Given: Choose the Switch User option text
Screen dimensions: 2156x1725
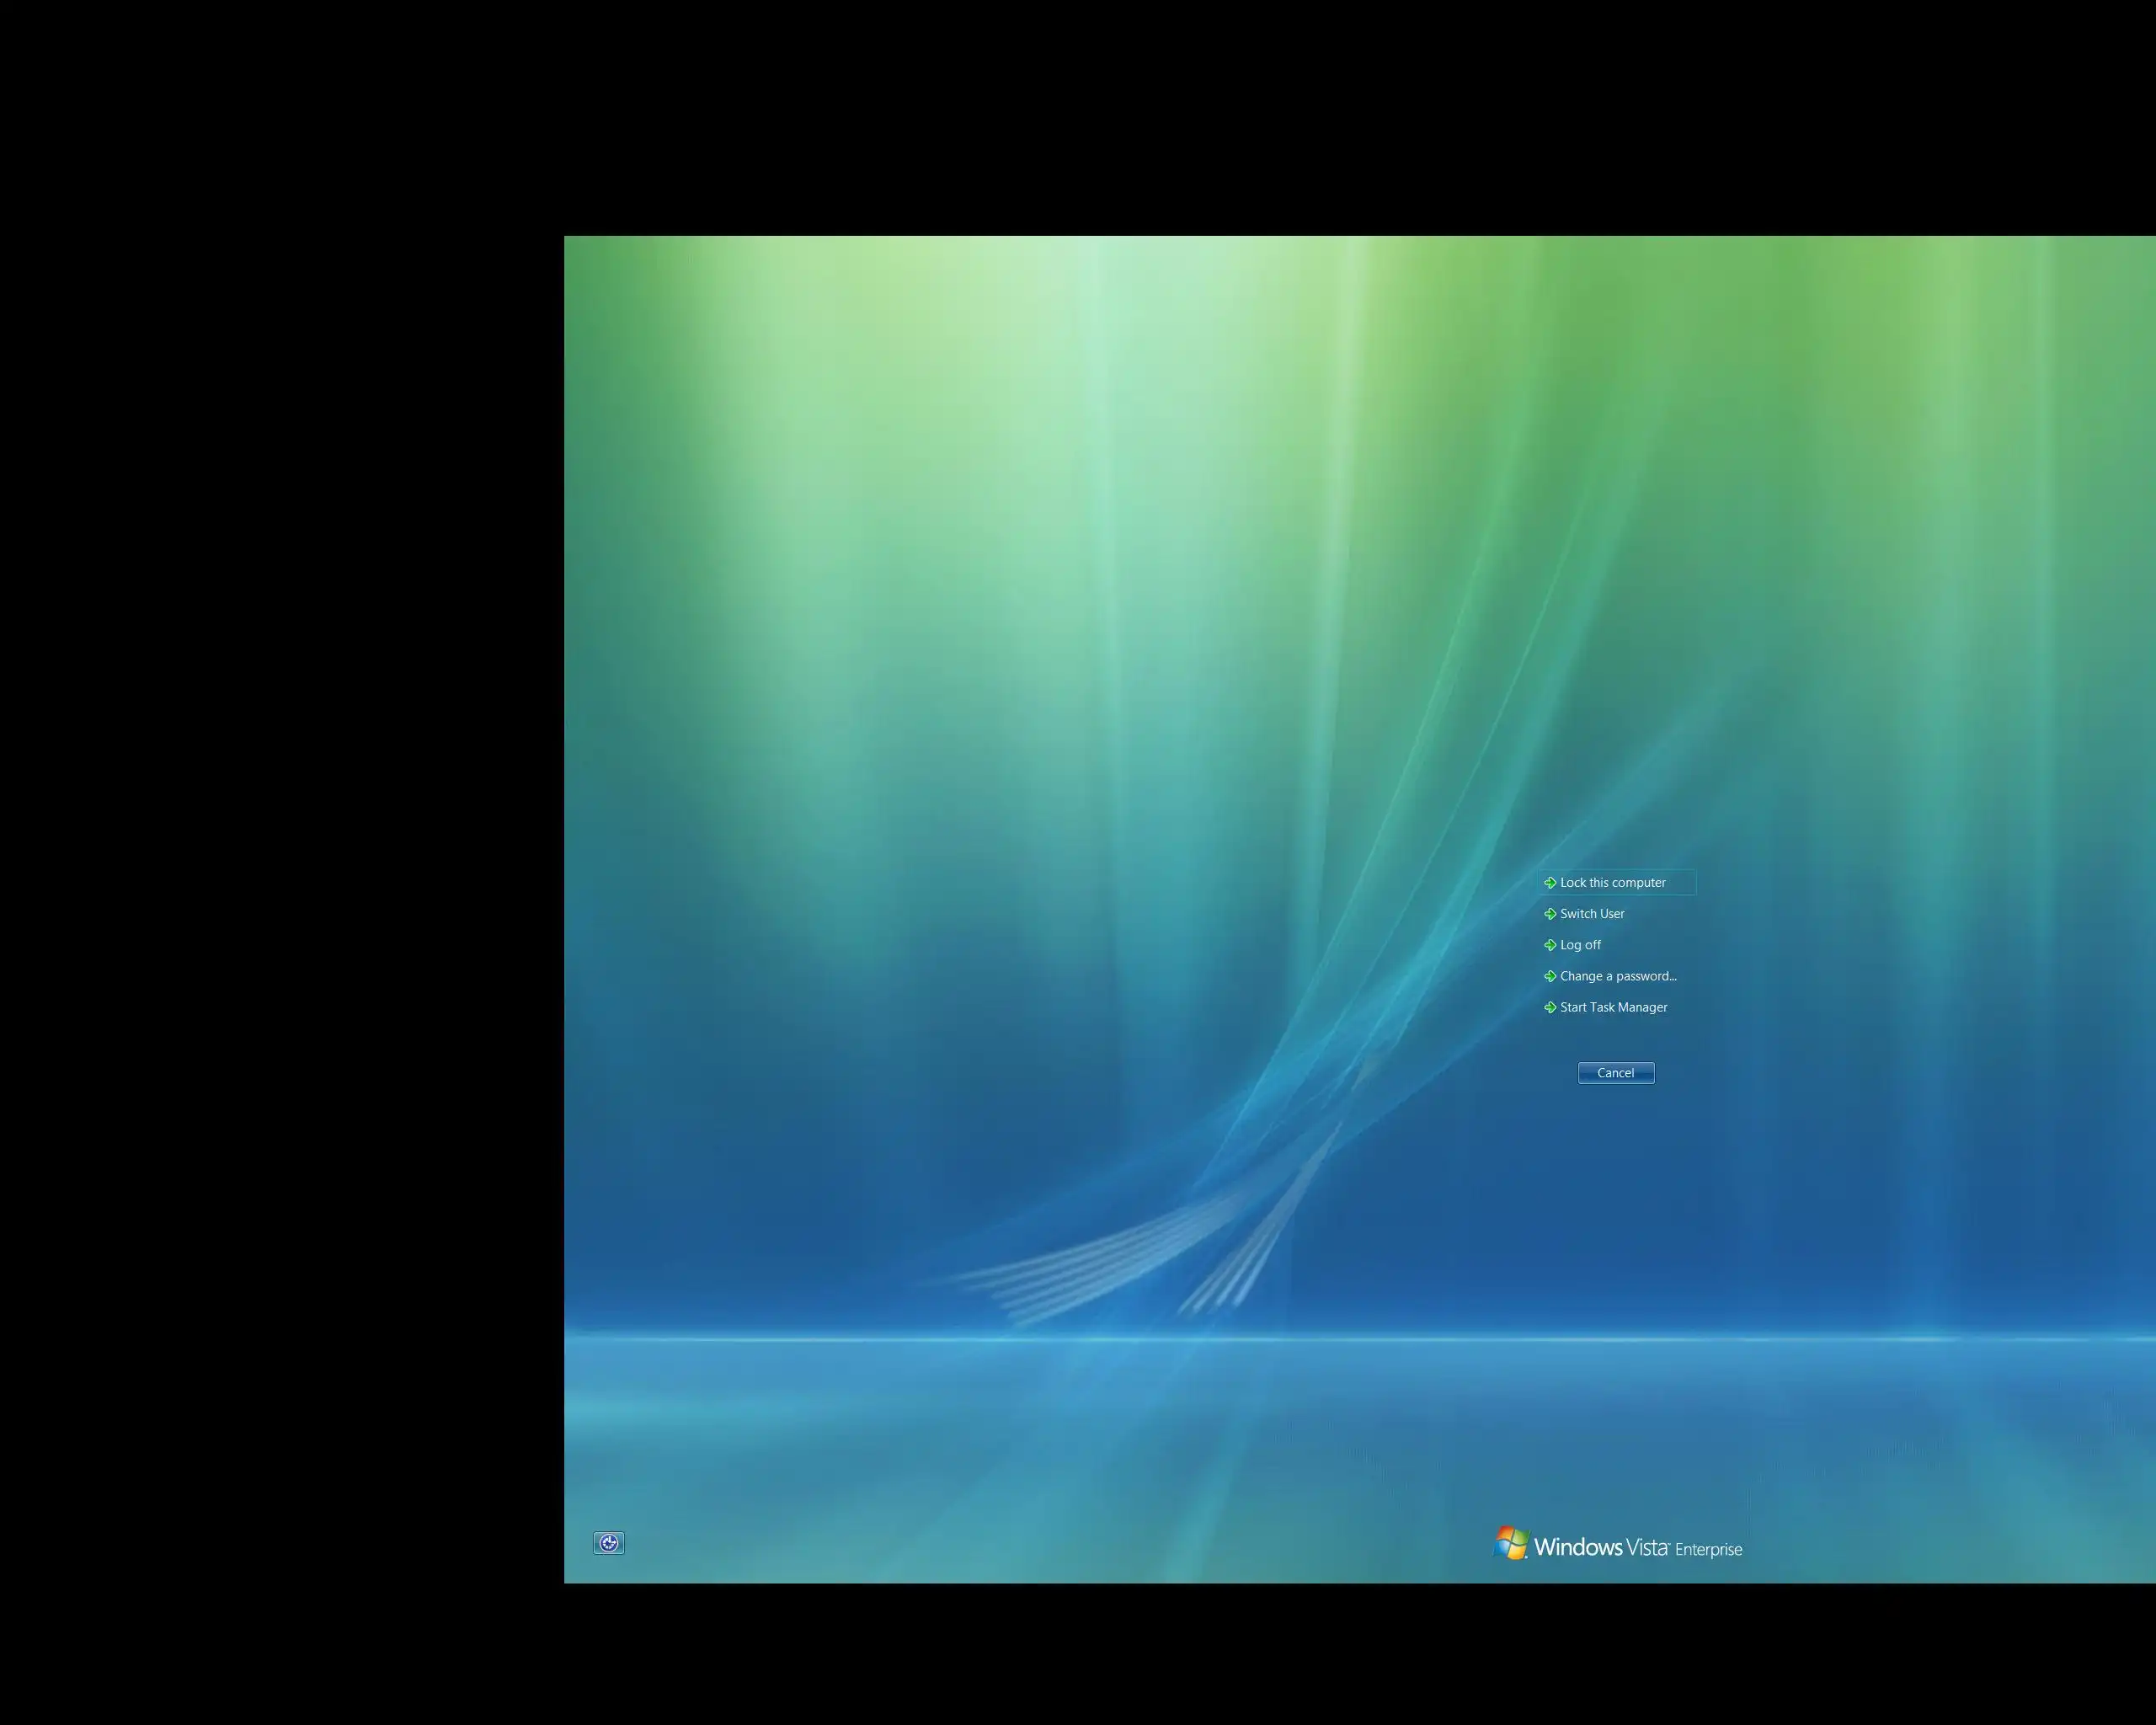Looking at the screenshot, I should pyautogui.click(x=1592, y=913).
